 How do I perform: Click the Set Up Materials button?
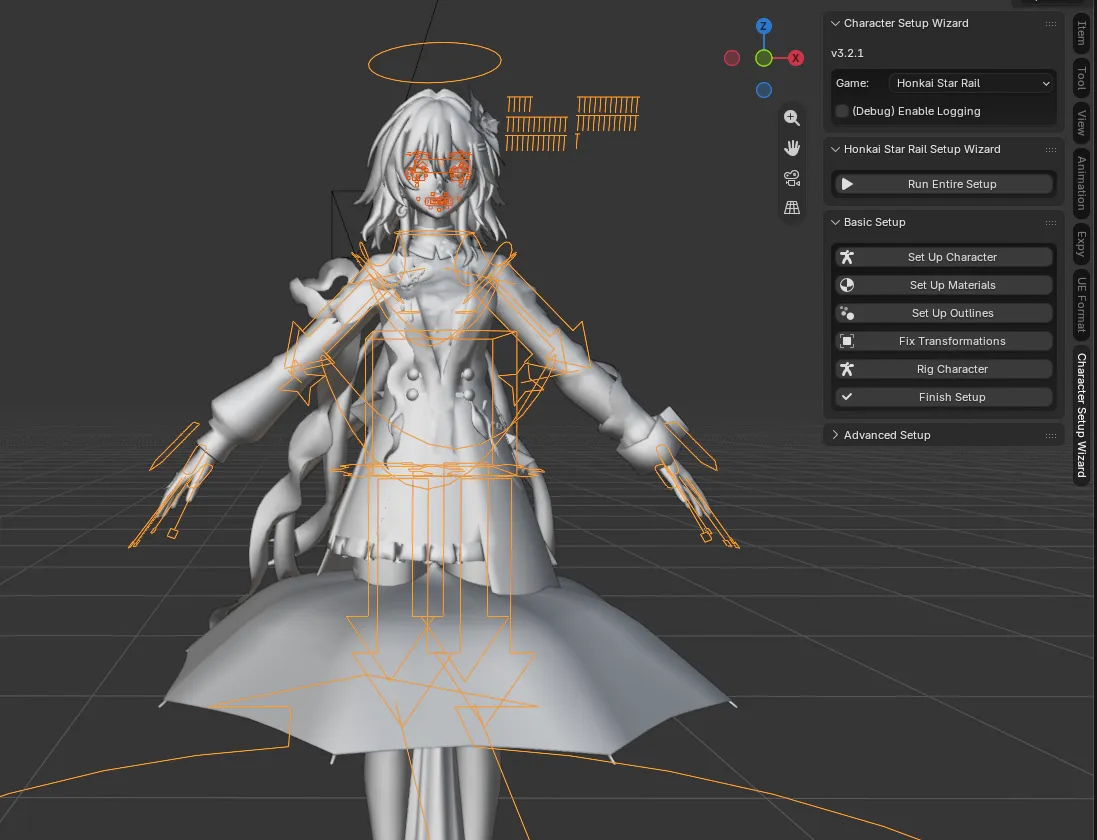tap(943, 285)
